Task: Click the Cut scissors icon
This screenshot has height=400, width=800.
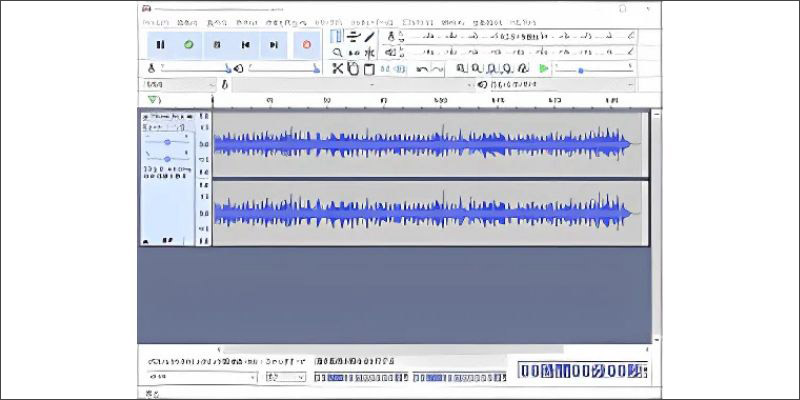Action: click(337, 68)
